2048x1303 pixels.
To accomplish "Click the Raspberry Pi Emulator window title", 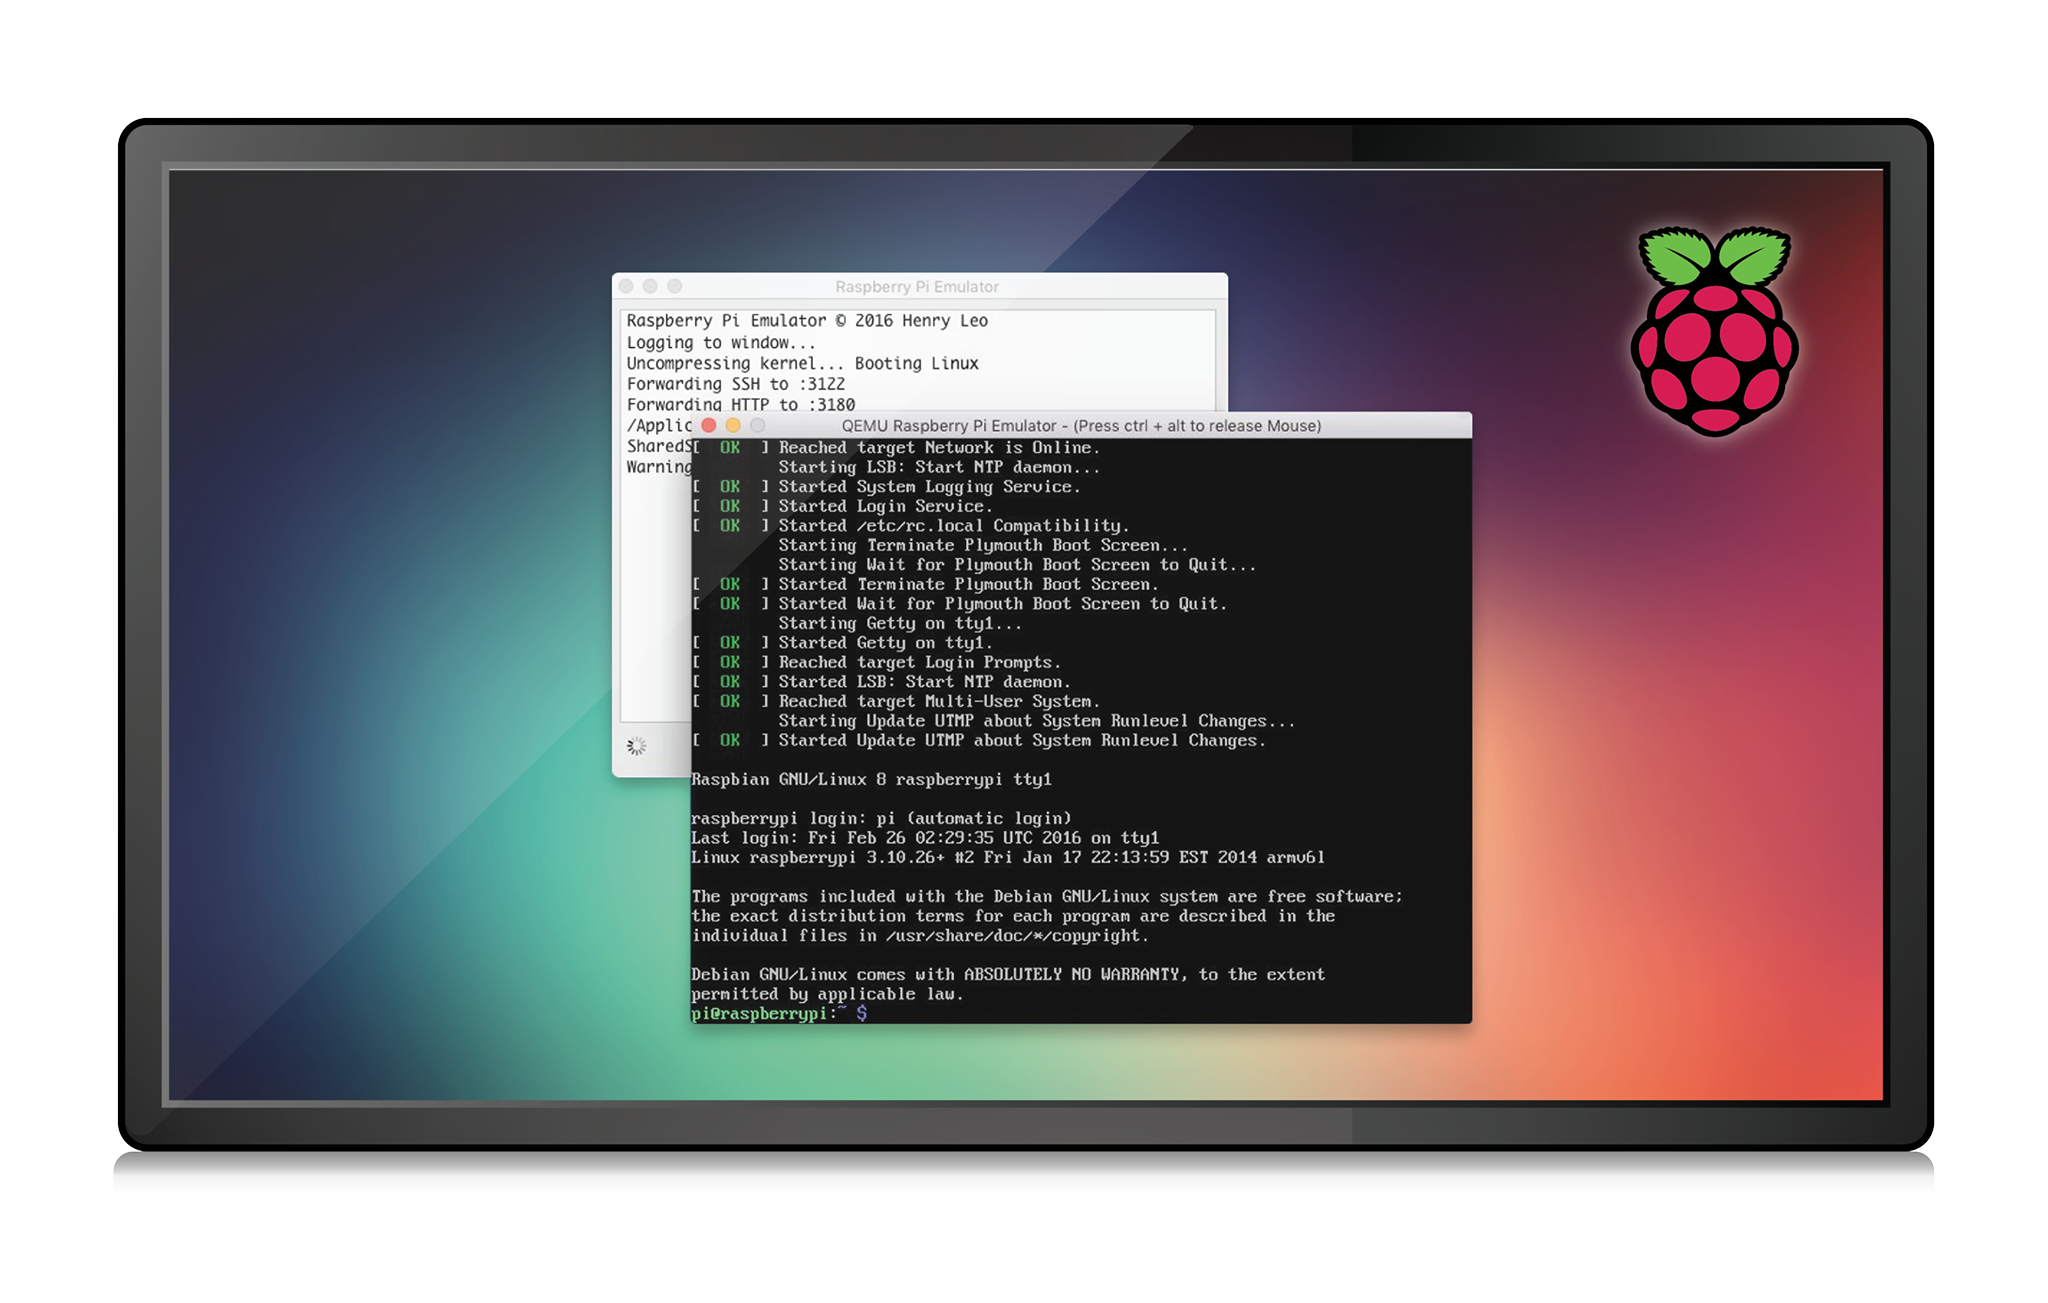I will point(917,287).
